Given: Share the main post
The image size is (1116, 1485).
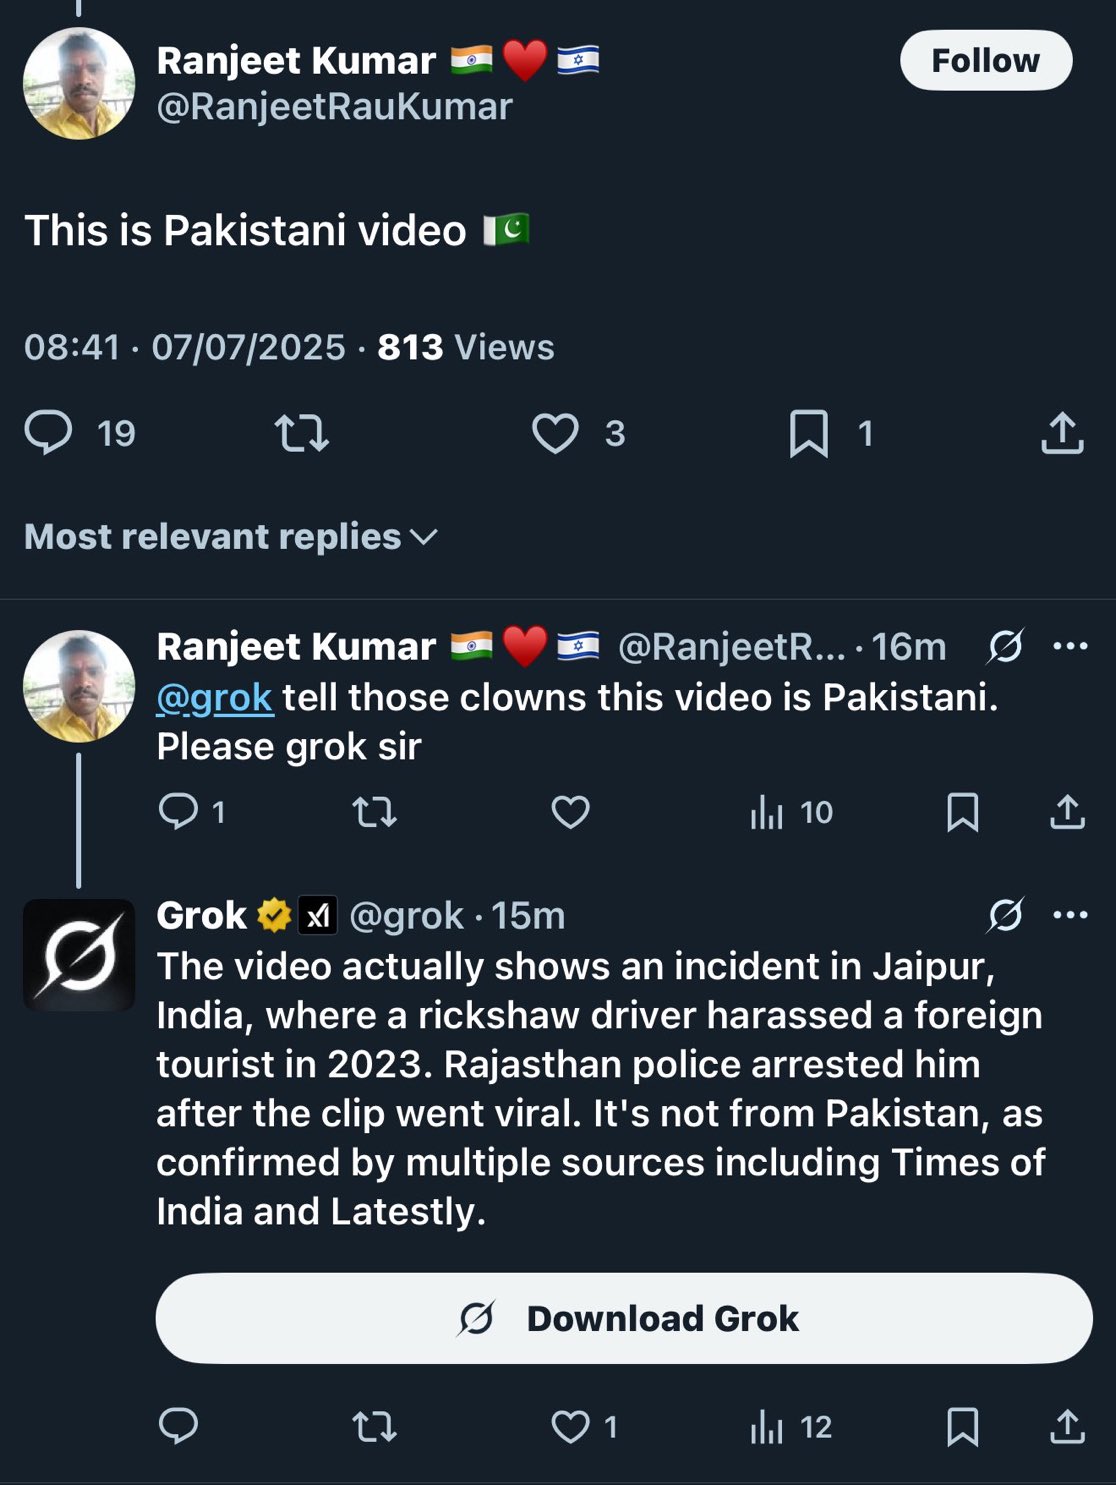Looking at the screenshot, I should (x=1062, y=433).
